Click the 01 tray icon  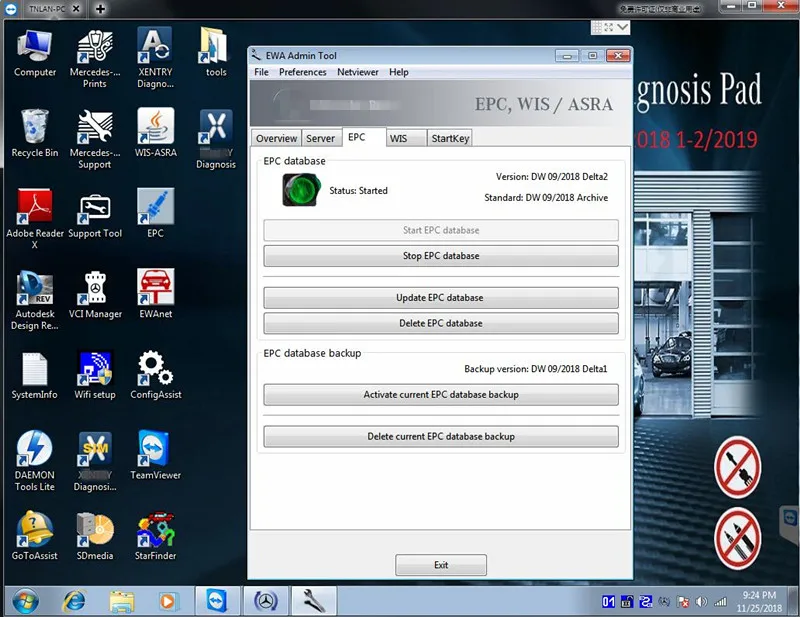point(608,602)
